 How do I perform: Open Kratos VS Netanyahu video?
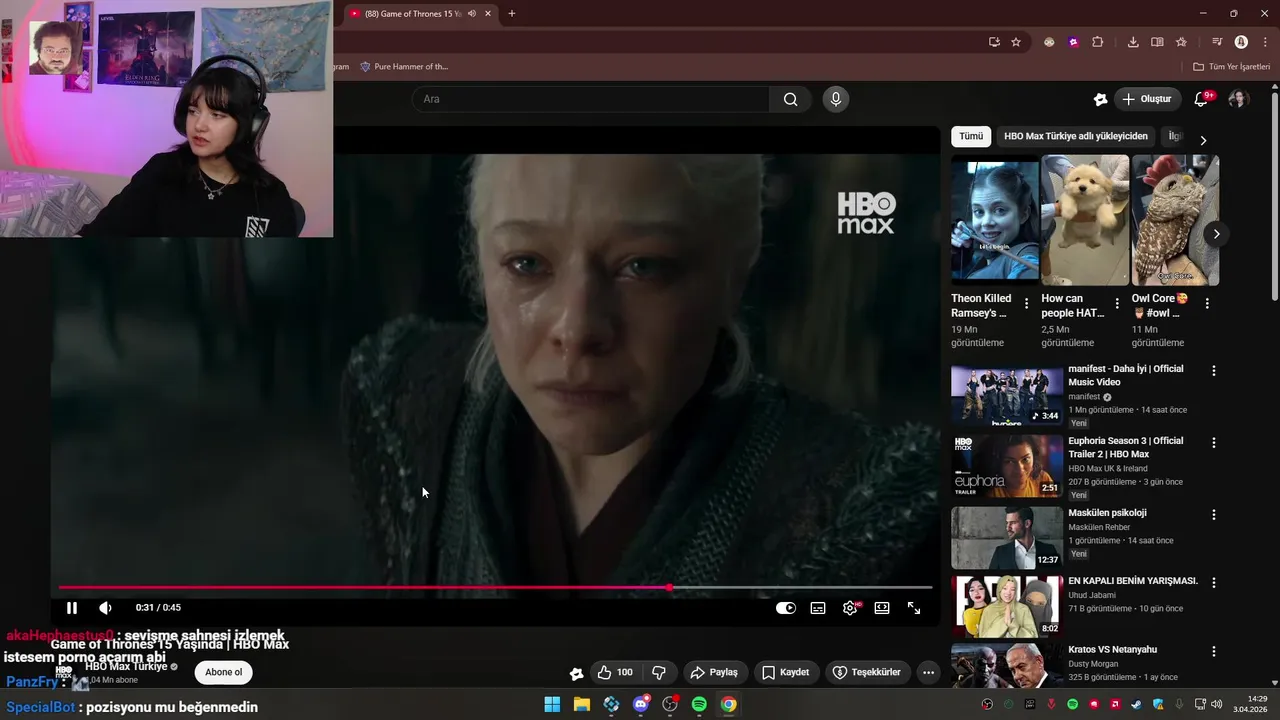tap(1007, 665)
